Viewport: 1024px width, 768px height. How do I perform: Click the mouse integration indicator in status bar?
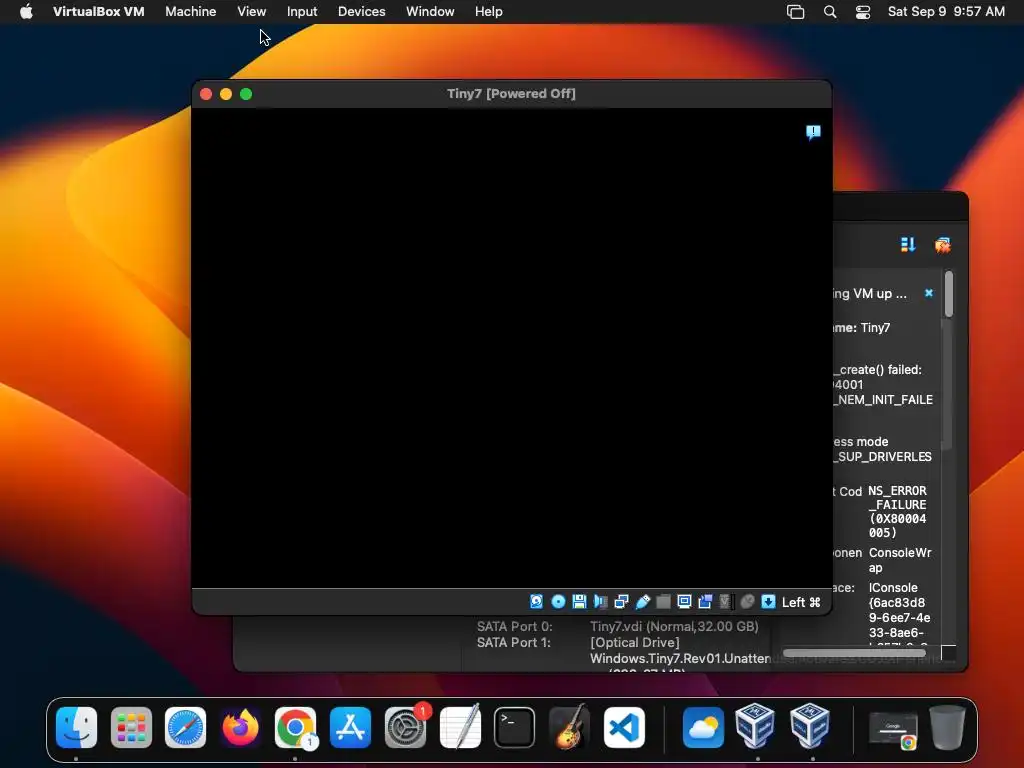[x=747, y=601]
